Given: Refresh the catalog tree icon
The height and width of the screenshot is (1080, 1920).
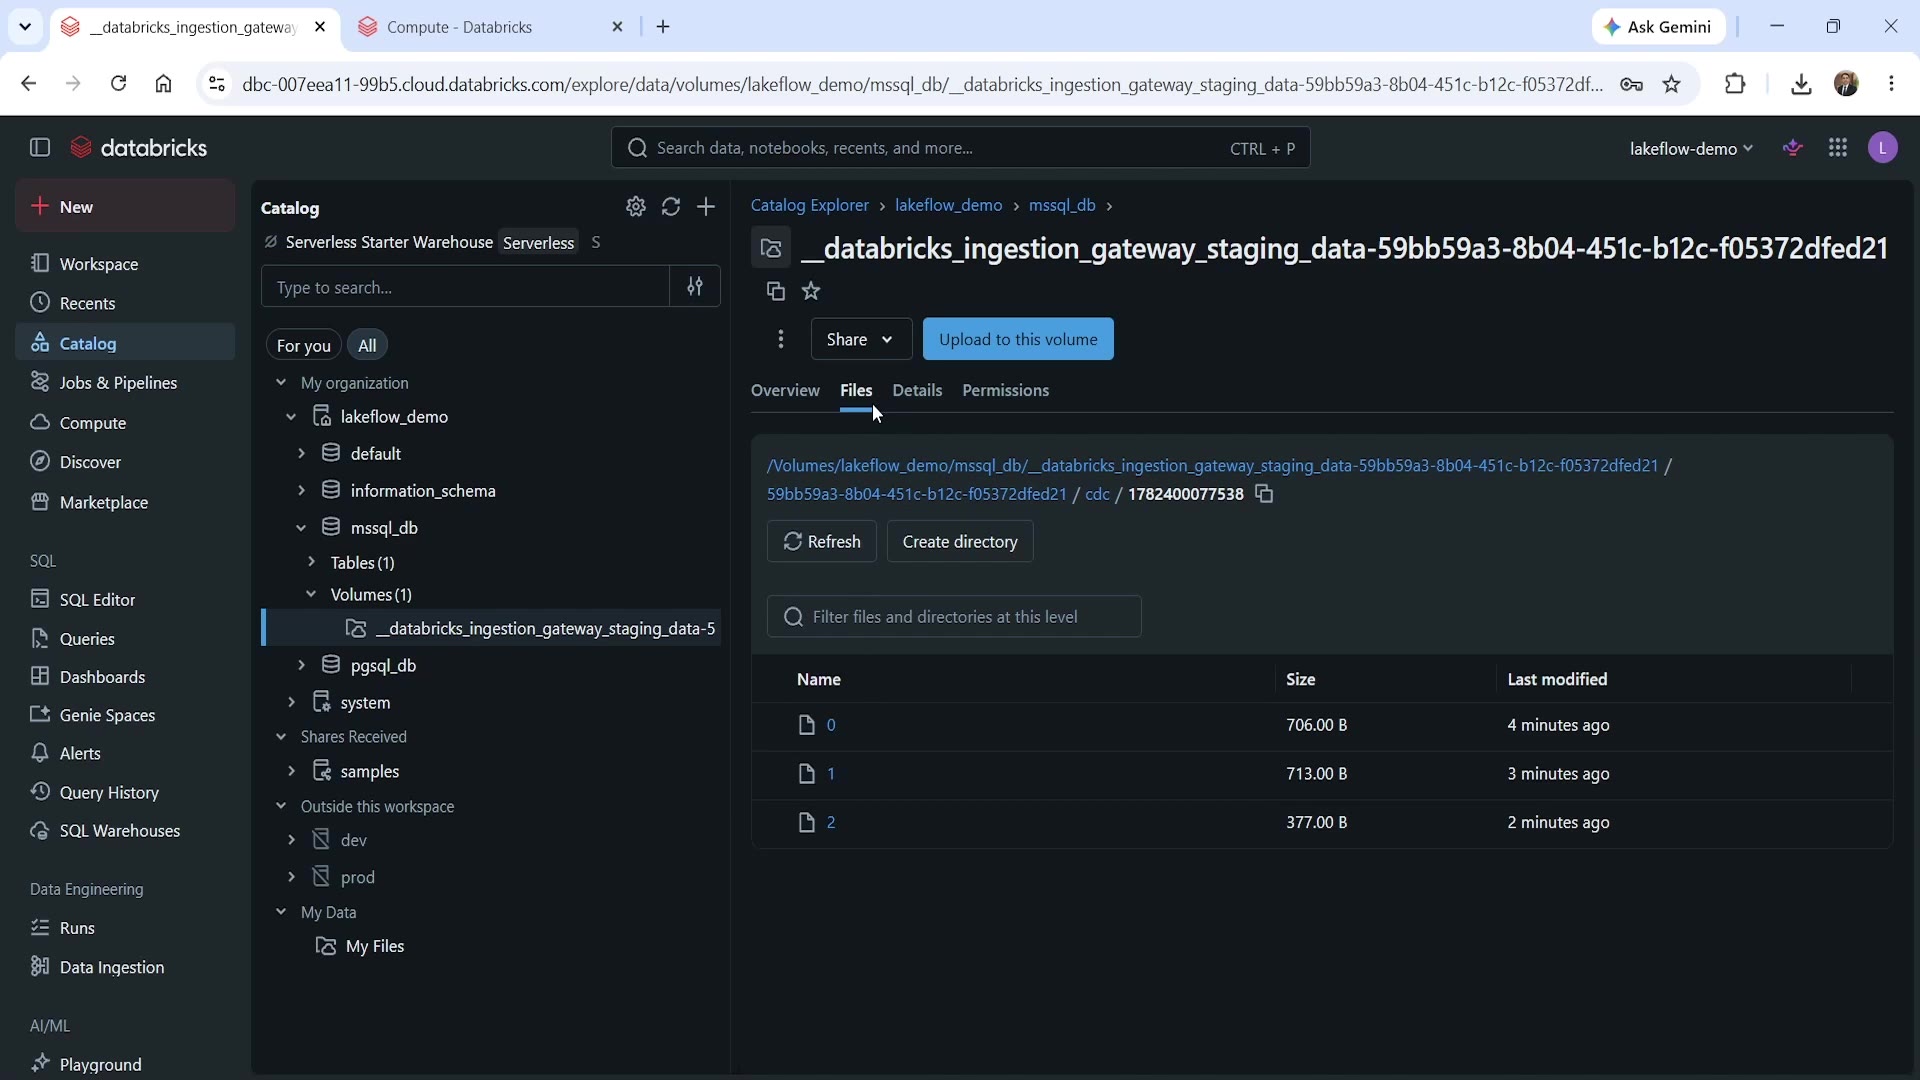Looking at the screenshot, I should [x=671, y=207].
